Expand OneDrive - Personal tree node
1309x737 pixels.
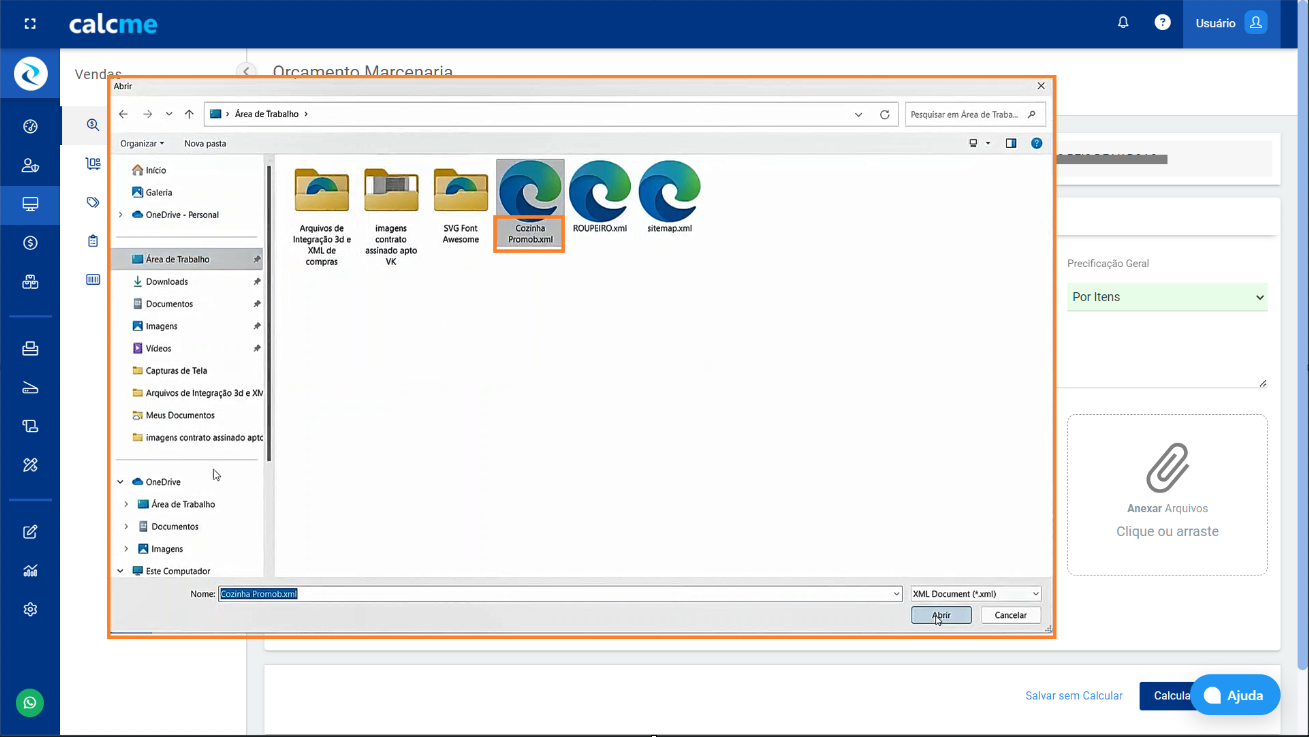point(121,215)
